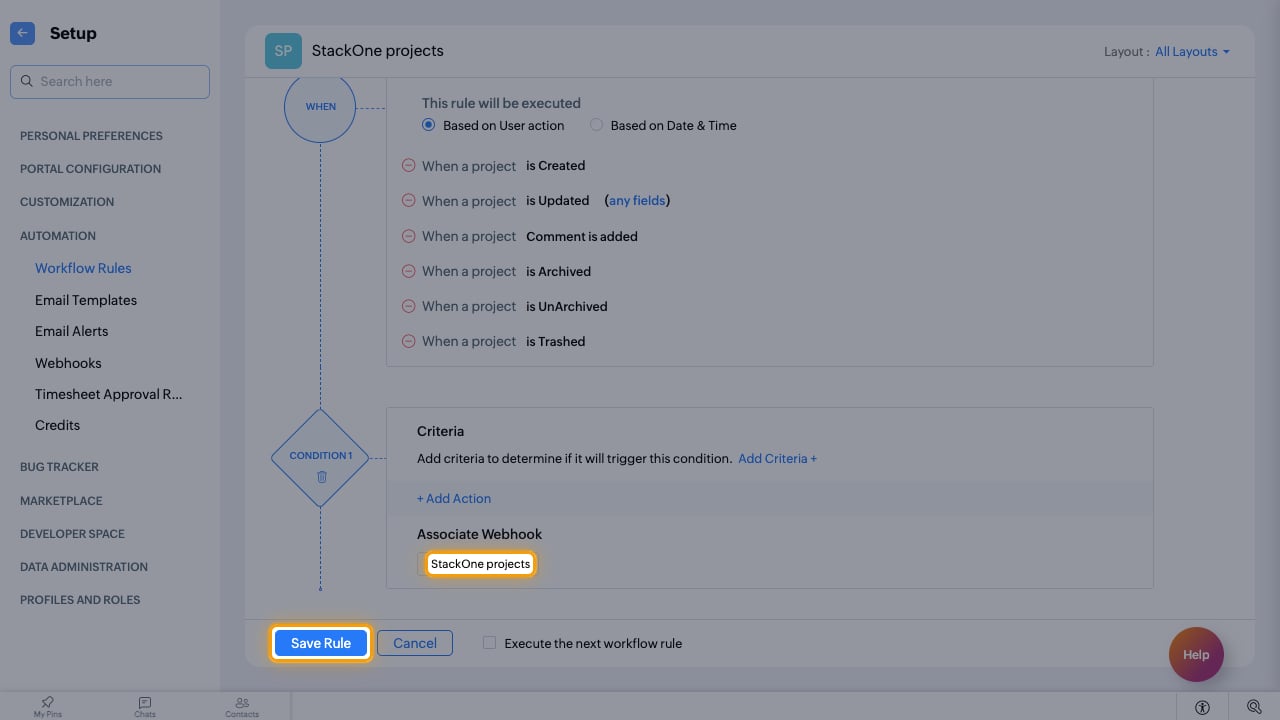This screenshot has height=720, width=1280.
Task: Click the back arrow beside Setup
Action: click(22, 33)
